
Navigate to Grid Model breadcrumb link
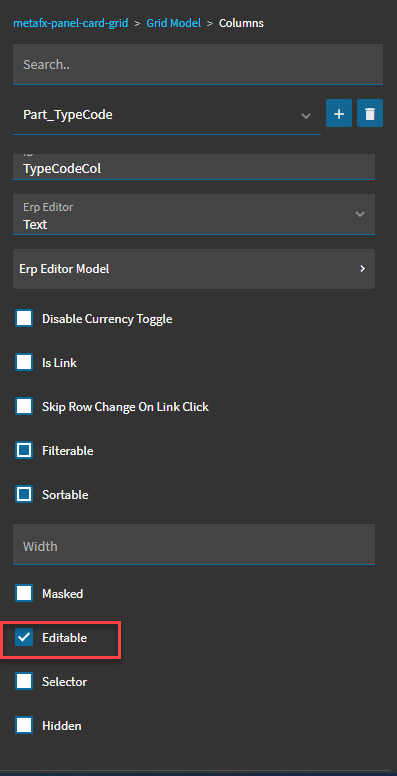tap(173, 23)
